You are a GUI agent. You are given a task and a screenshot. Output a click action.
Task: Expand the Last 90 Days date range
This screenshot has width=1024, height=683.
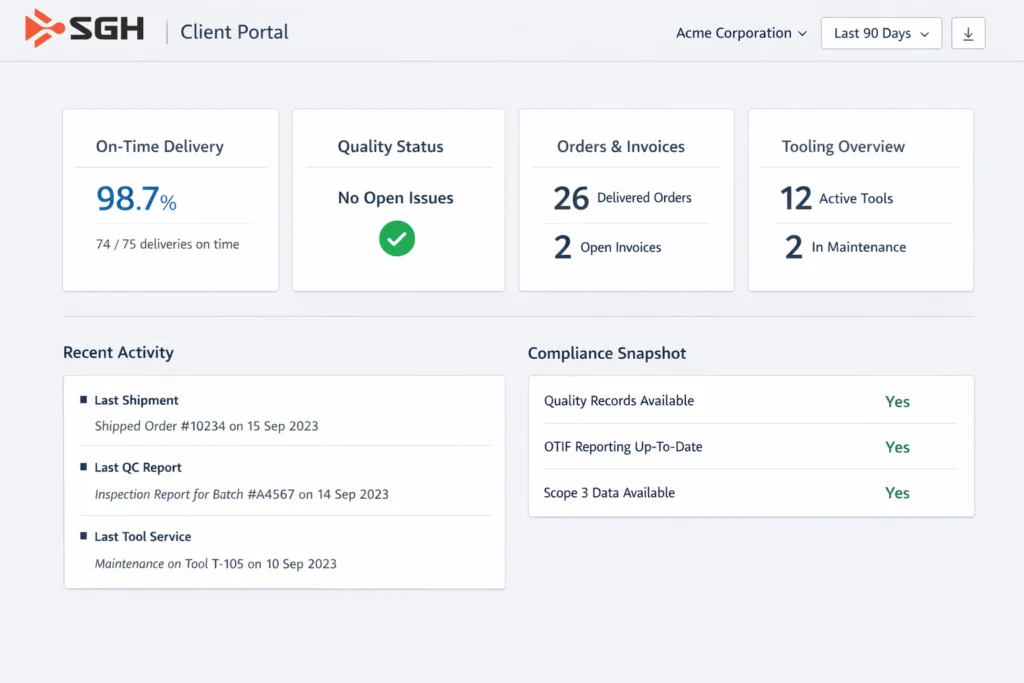click(881, 33)
